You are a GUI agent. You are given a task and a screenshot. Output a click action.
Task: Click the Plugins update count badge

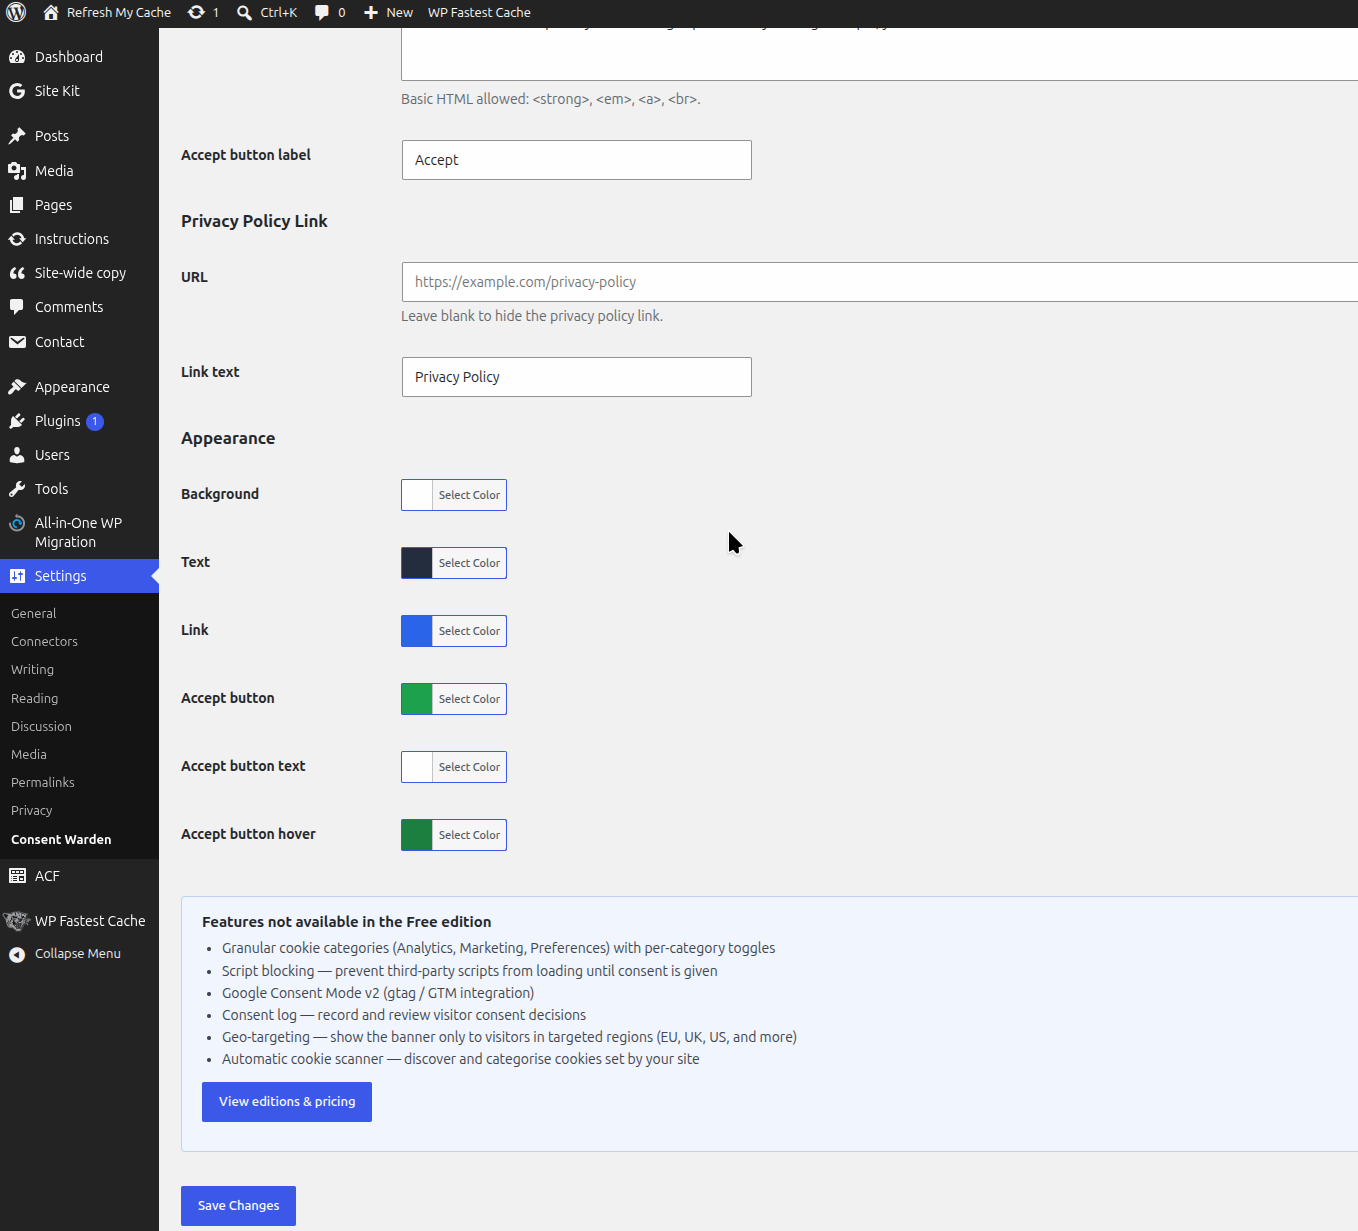95,421
